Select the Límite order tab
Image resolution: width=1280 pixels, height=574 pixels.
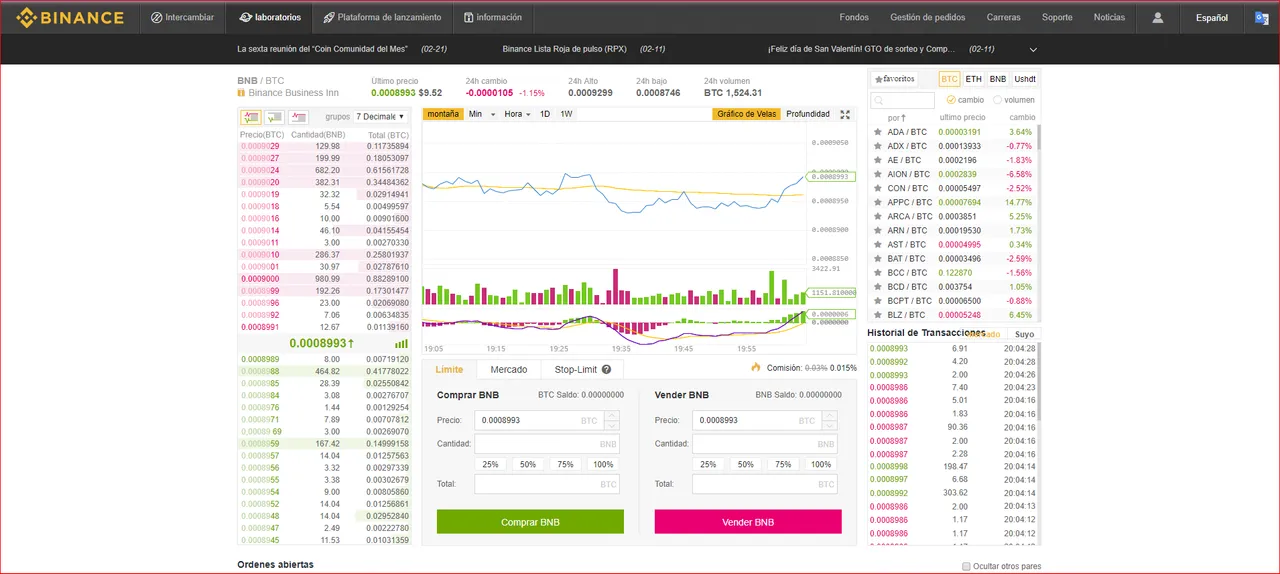(449, 370)
